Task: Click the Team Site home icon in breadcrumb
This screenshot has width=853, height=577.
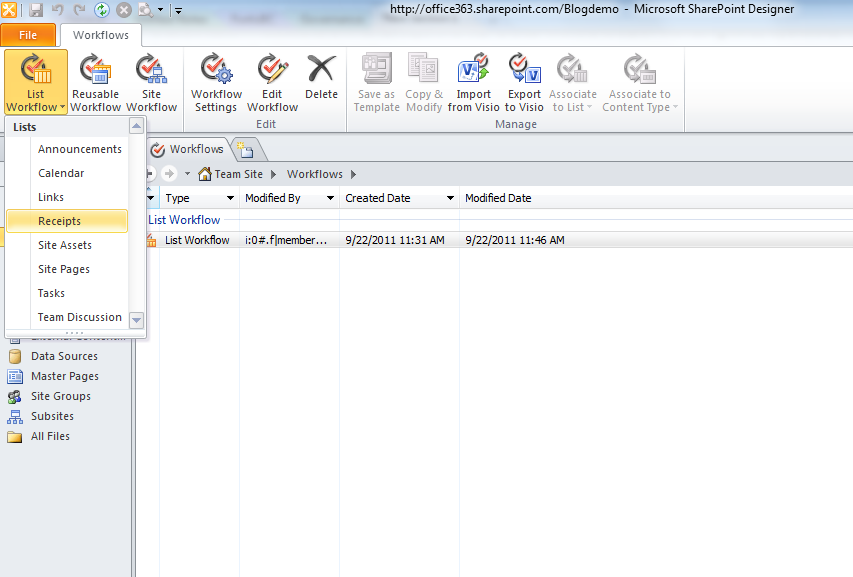Action: coord(205,174)
